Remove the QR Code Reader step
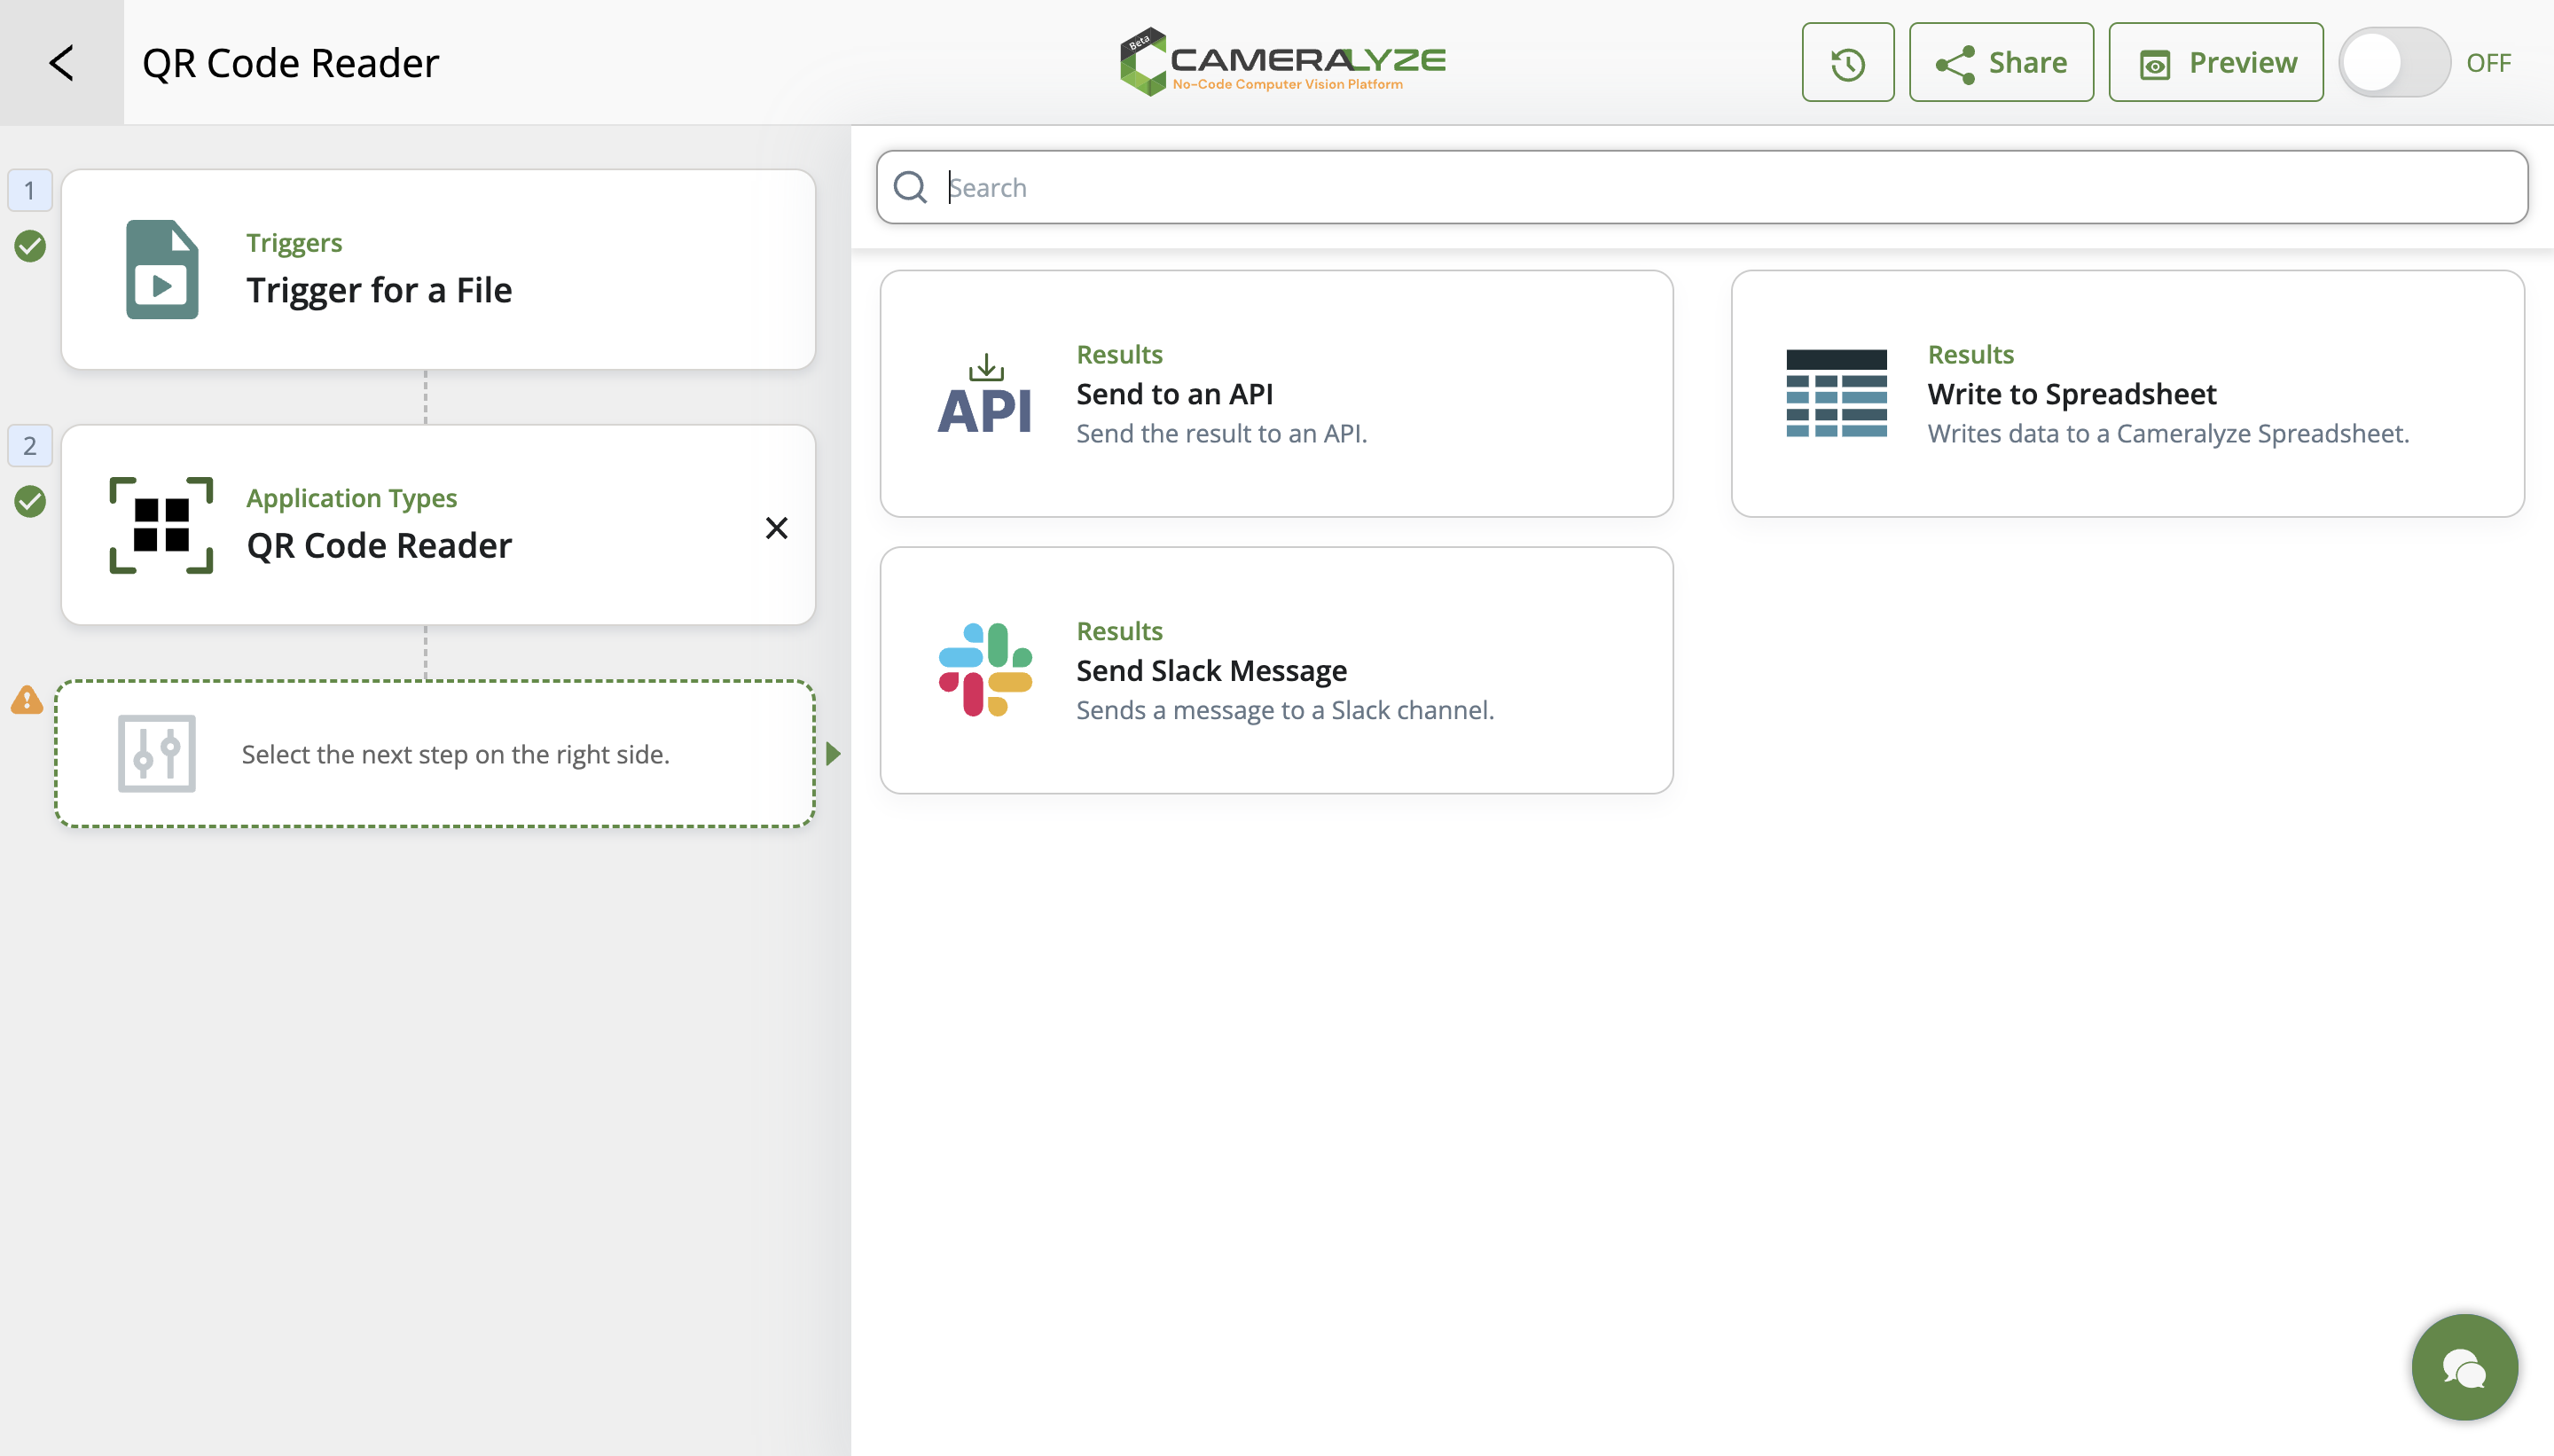The width and height of the screenshot is (2554, 1456). tap(776, 527)
